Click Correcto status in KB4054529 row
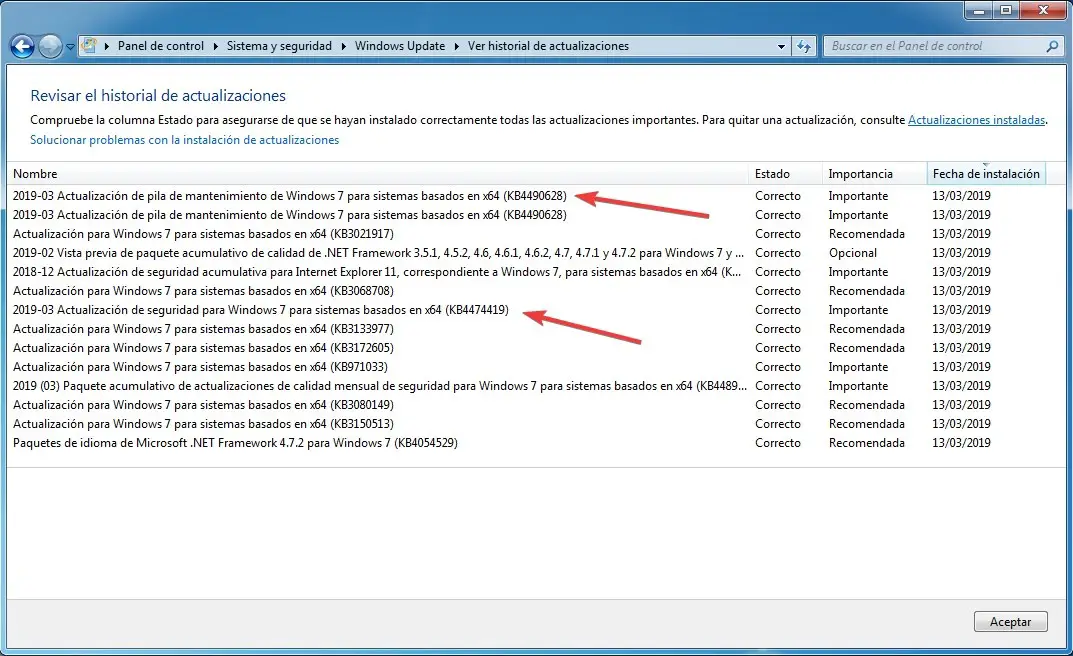 click(778, 443)
